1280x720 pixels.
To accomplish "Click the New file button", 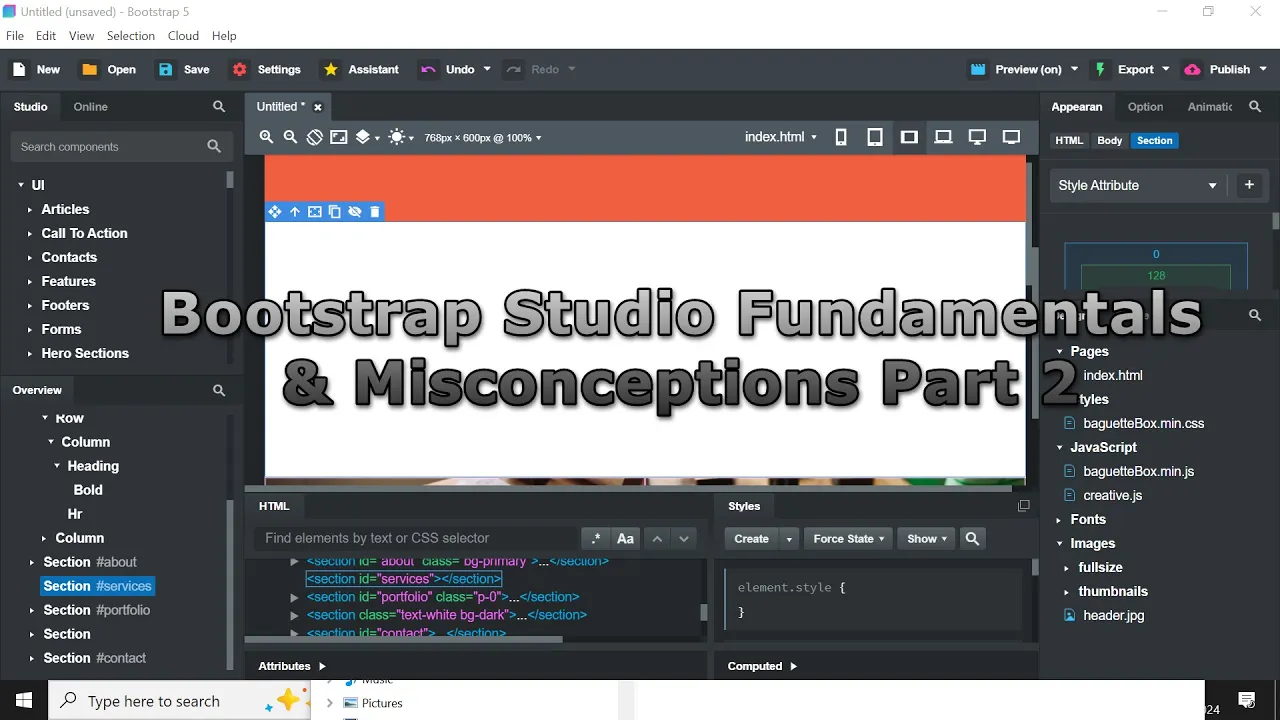I will [36, 69].
